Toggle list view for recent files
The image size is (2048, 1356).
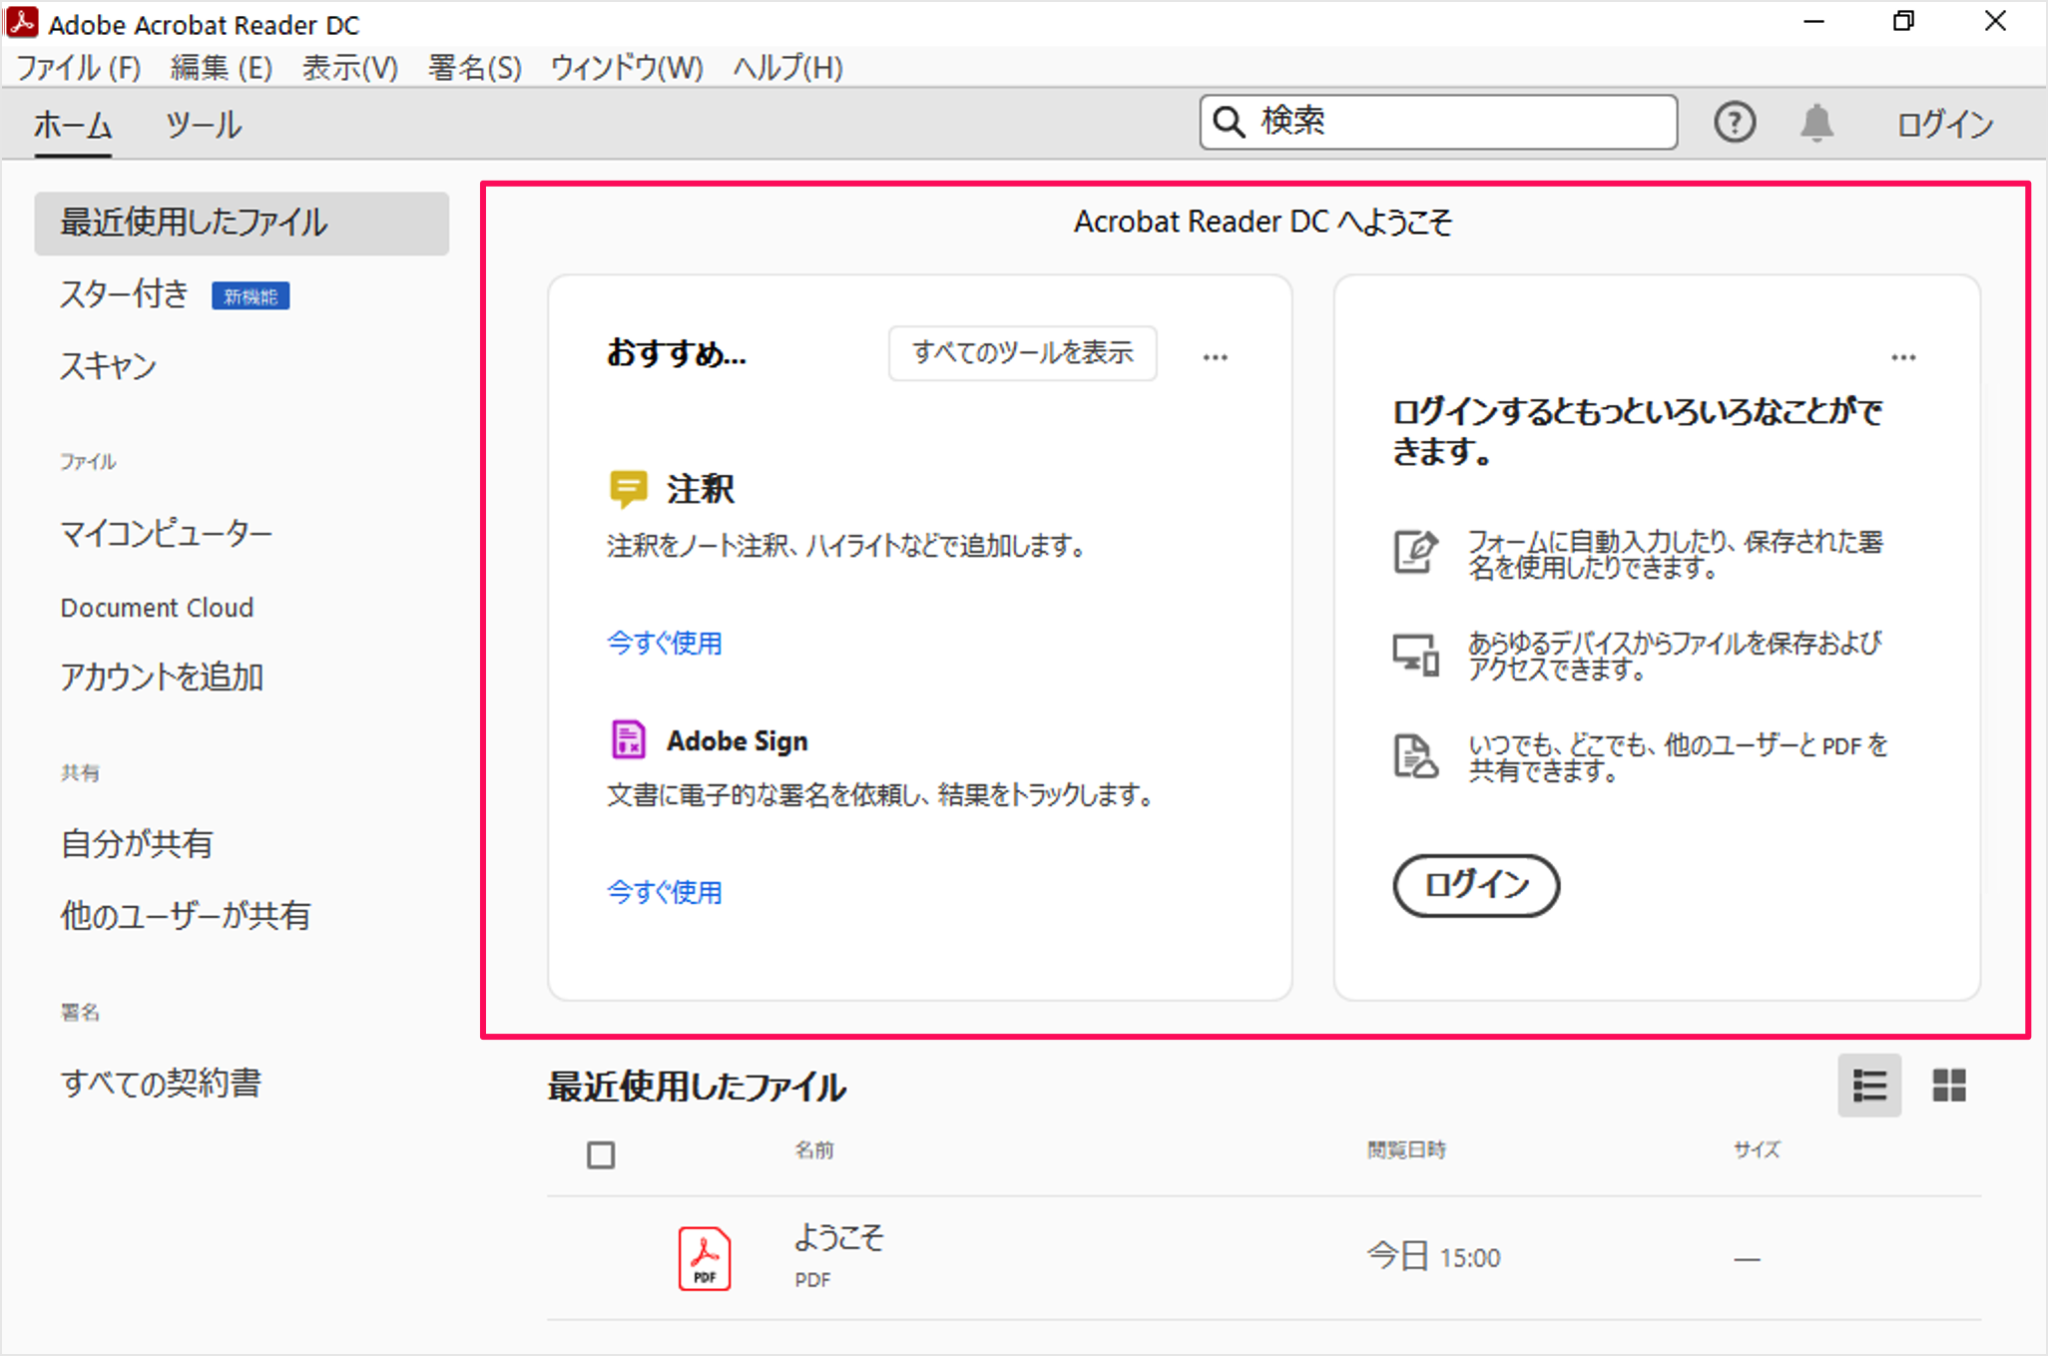click(1869, 1085)
